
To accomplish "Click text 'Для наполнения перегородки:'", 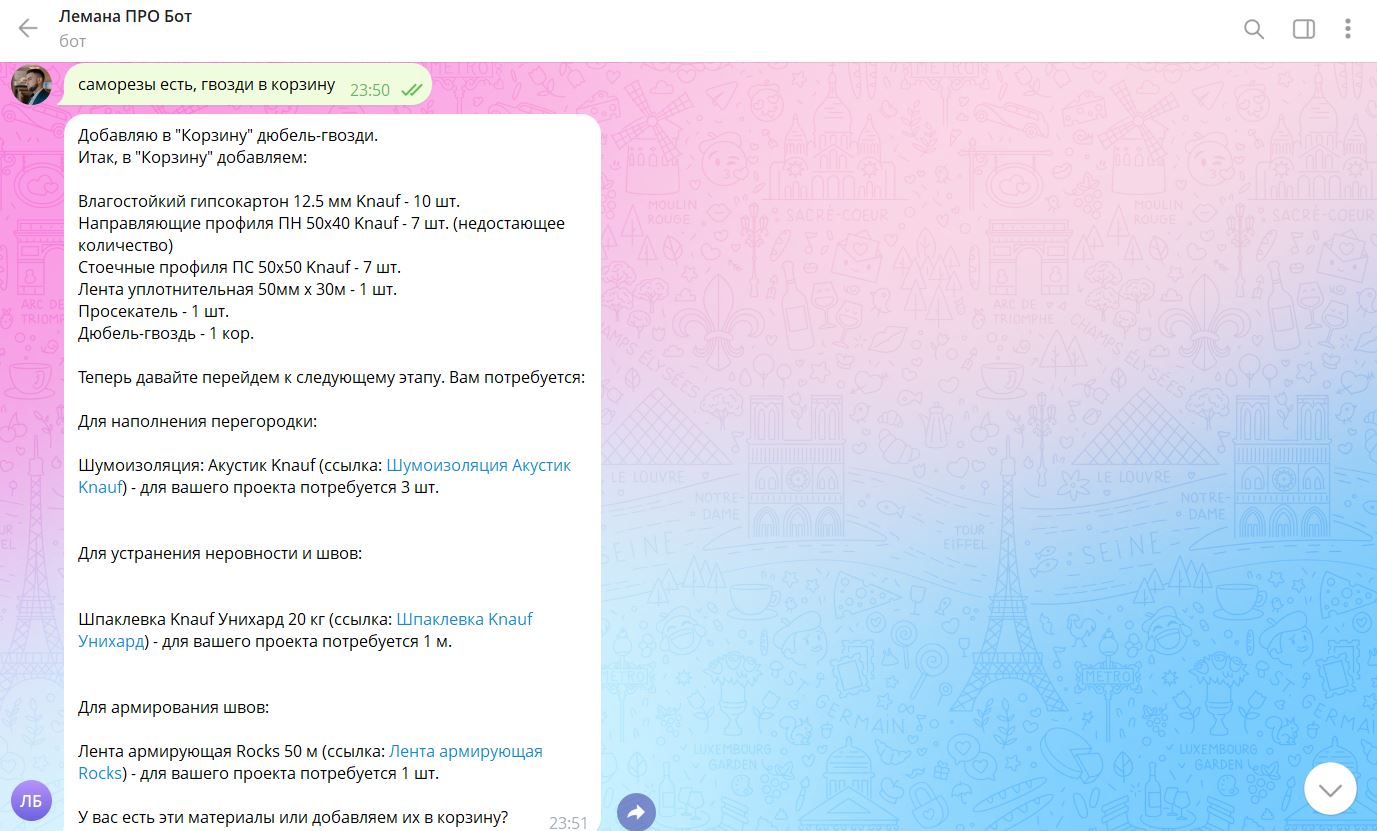I will pos(197,421).
